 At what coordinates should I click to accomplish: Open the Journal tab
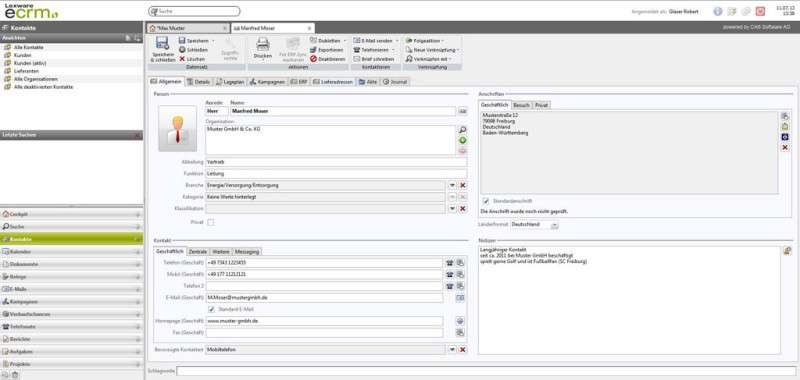click(x=395, y=81)
